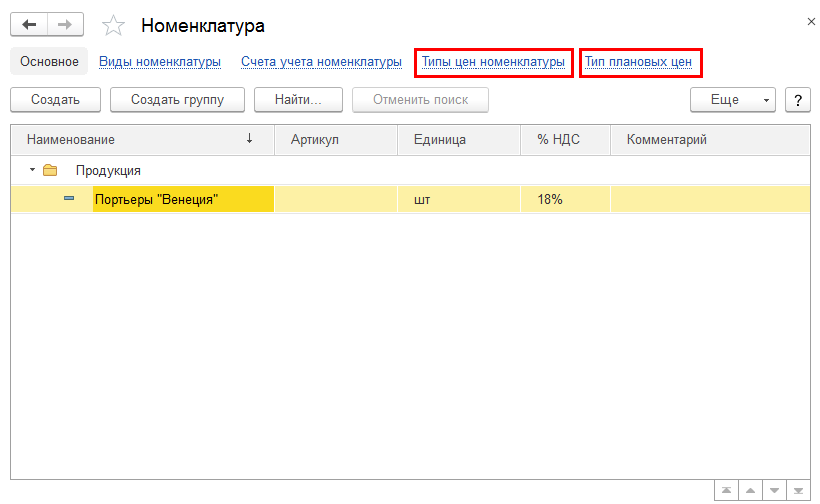The image size is (820, 504).
Task: Jump to last row in list
Action: point(798,491)
